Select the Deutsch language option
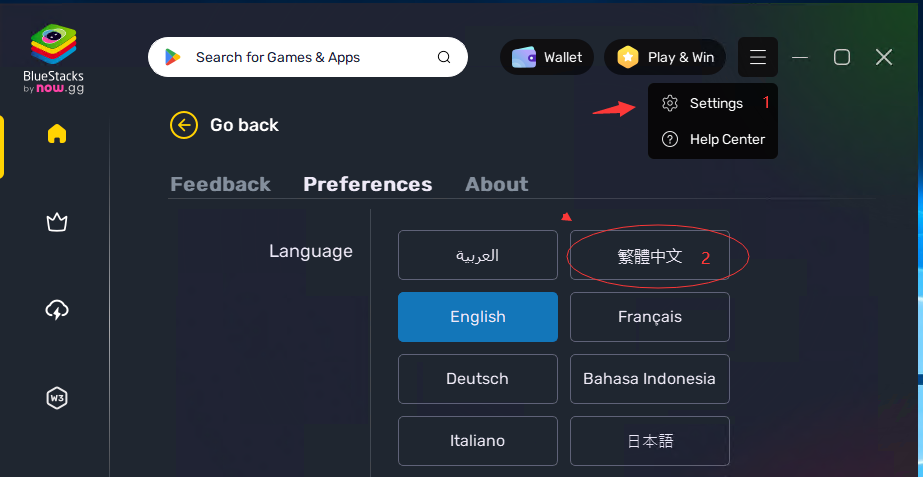The height and width of the screenshot is (477, 923). pyautogui.click(x=477, y=379)
